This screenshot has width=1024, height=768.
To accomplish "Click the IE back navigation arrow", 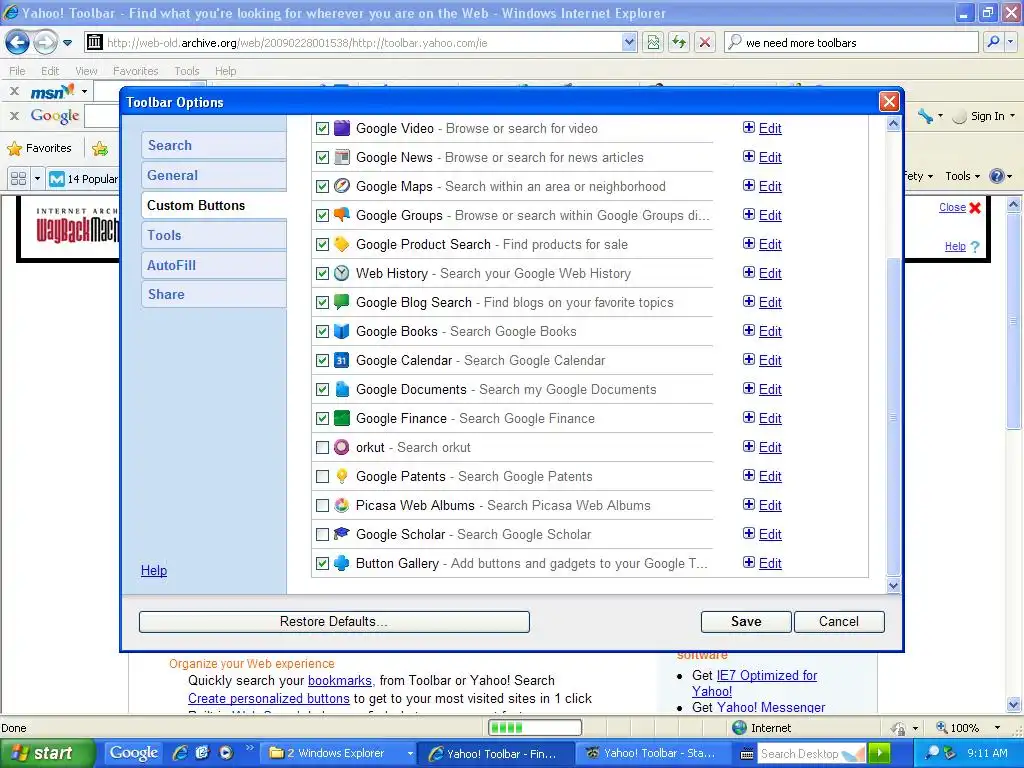I will click(18, 43).
